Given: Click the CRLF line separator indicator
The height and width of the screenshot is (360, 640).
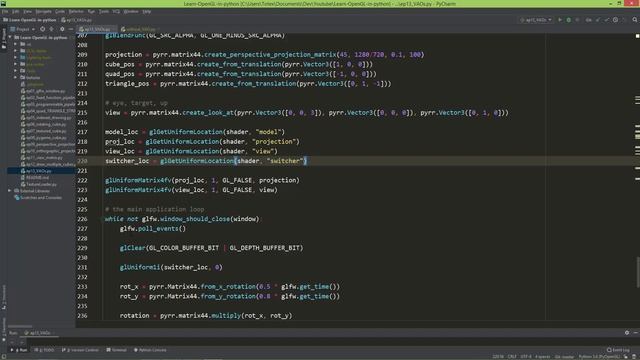Looking at the screenshot, I should 512,357.
